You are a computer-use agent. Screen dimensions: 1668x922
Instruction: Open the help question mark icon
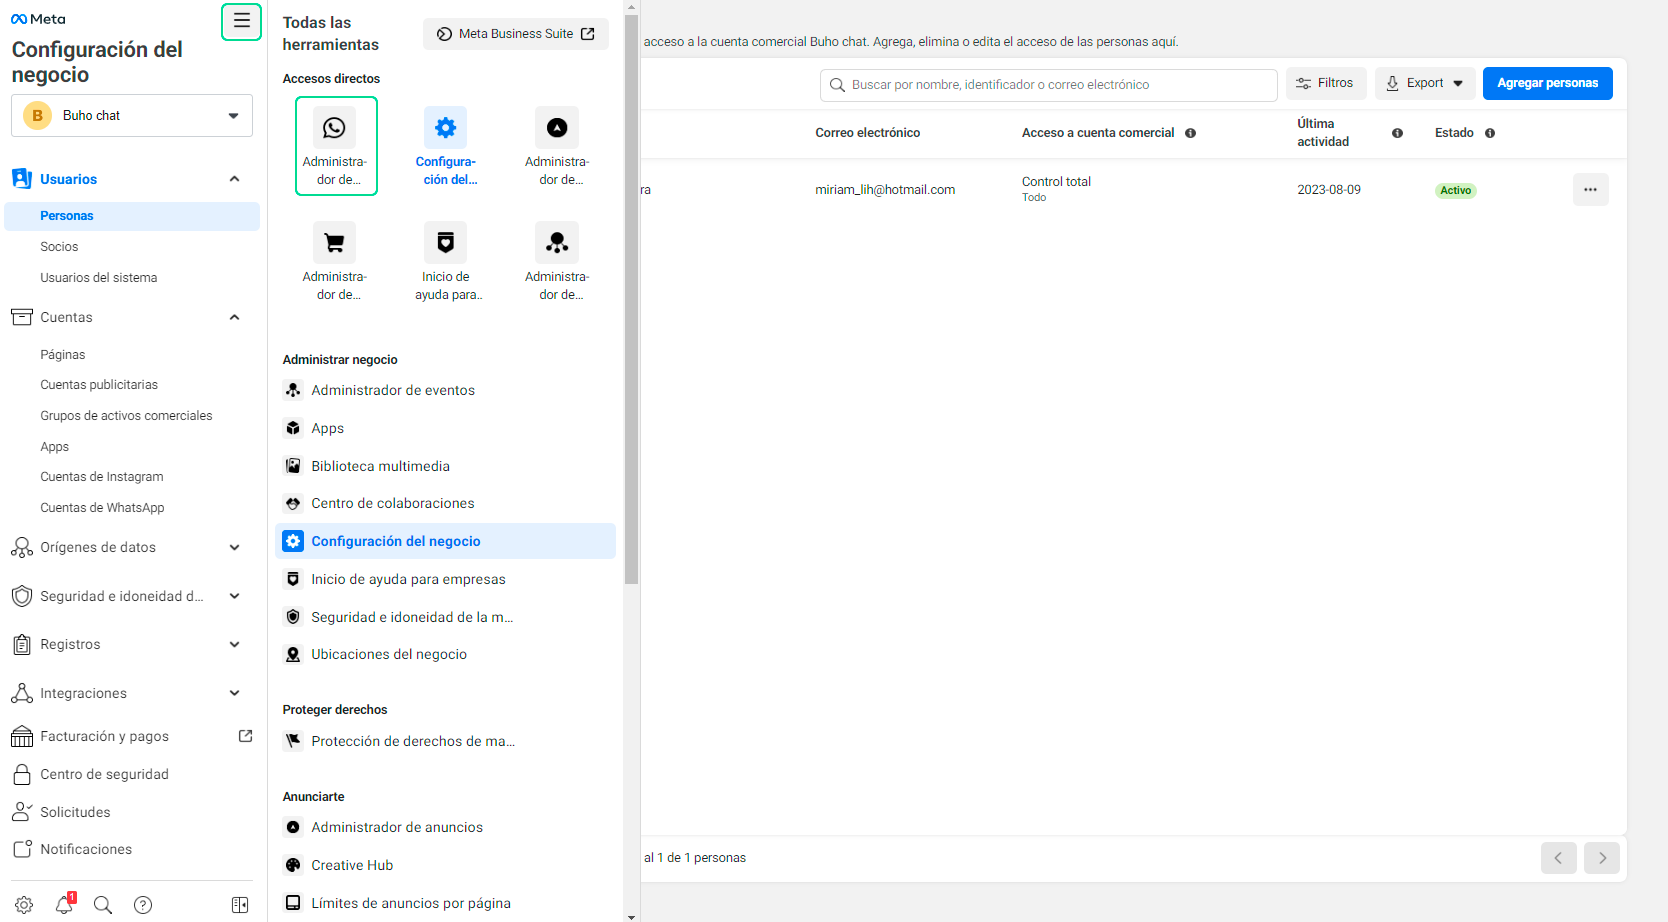pos(143,905)
